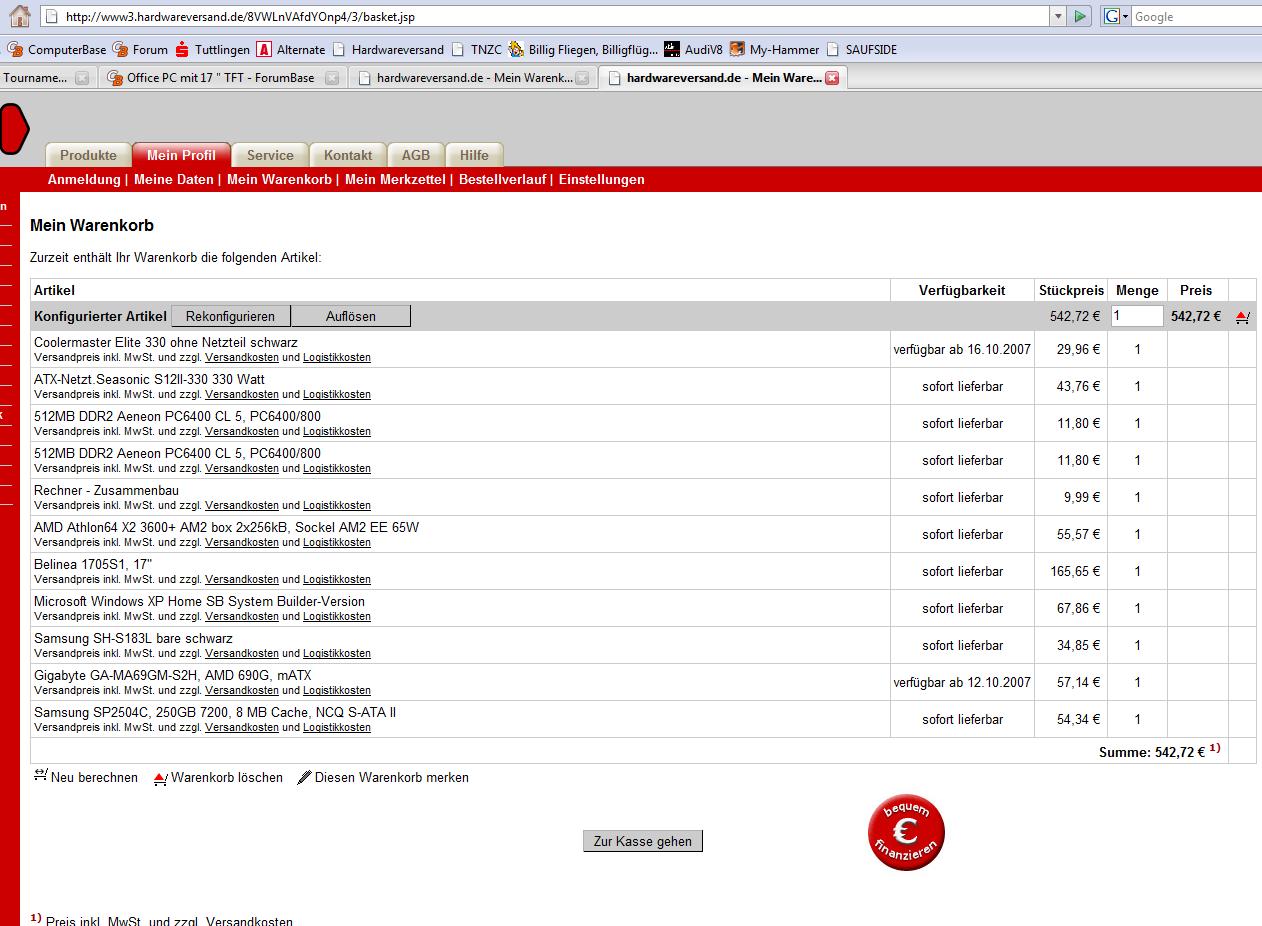Open the Hilfe navigation tab
The height and width of the screenshot is (926, 1262).
tap(474, 155)
